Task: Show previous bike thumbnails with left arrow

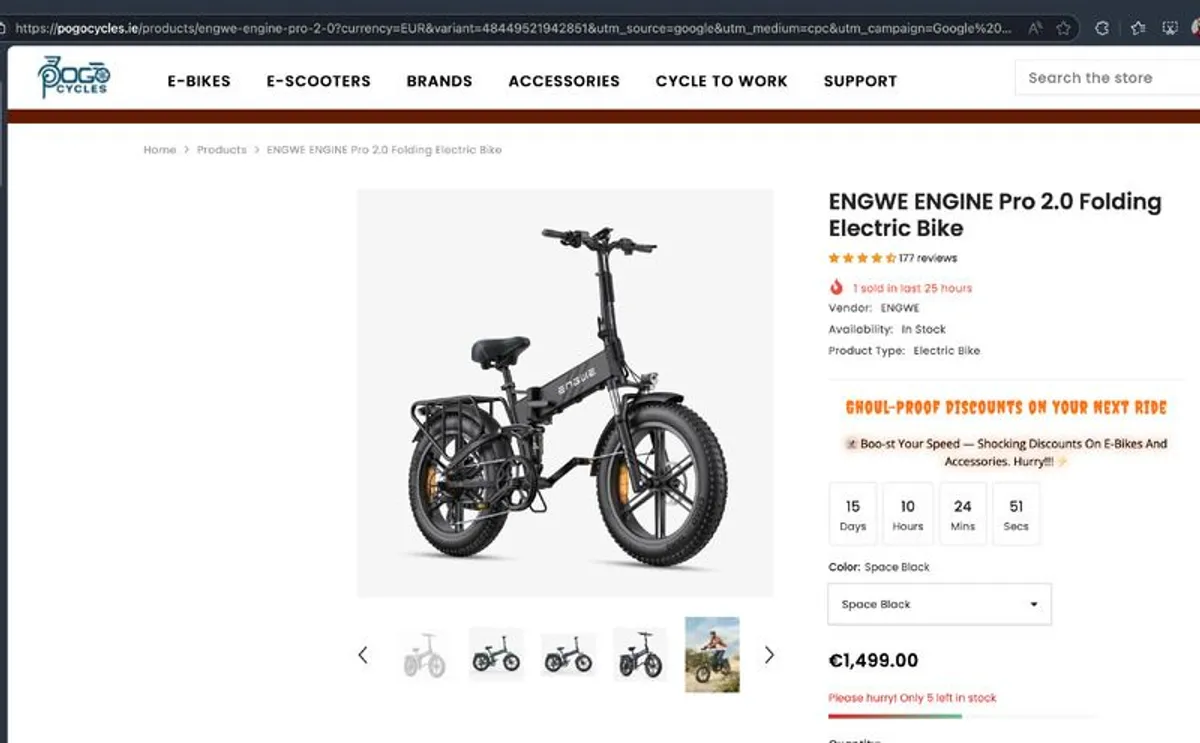Action: click(x=363, y=655)
